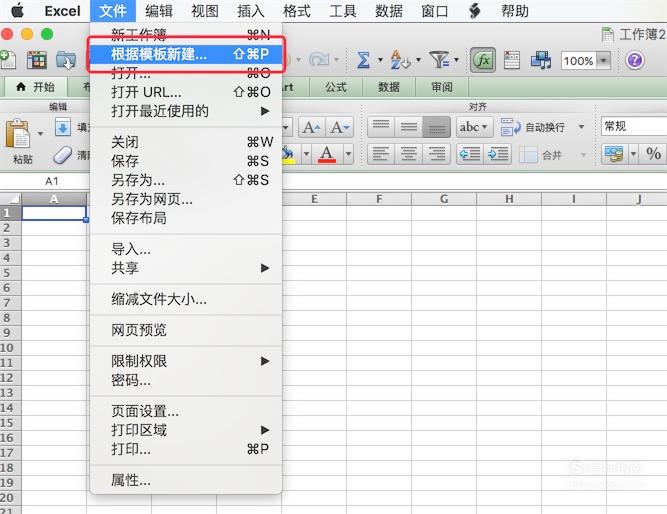Toggle align text right
The height and width of the screenshot is (514, 667).
(436, 154)
